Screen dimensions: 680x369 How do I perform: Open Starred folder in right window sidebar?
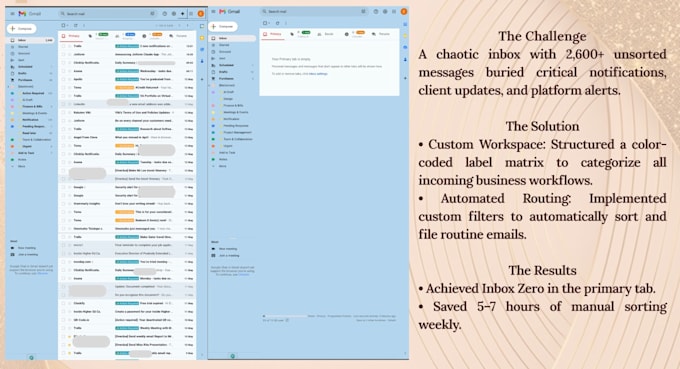[224, 45]
